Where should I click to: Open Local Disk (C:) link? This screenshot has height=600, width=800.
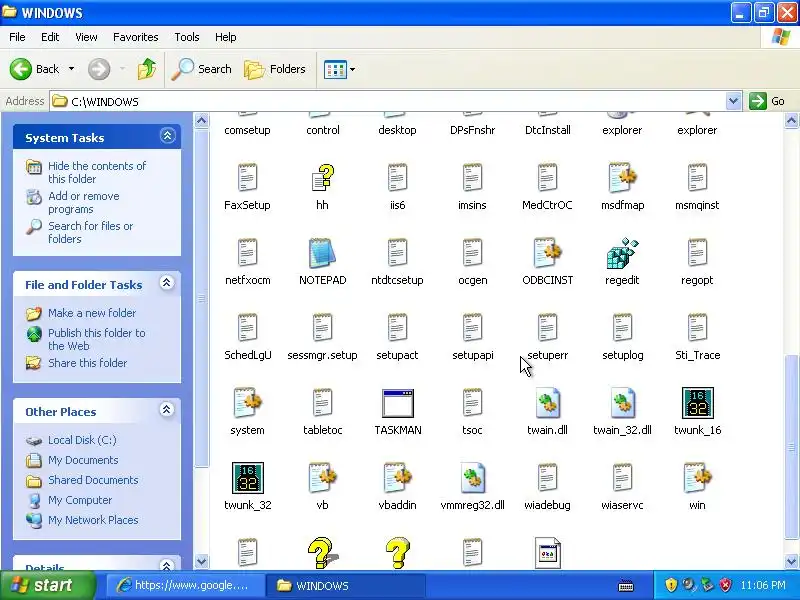82,440
